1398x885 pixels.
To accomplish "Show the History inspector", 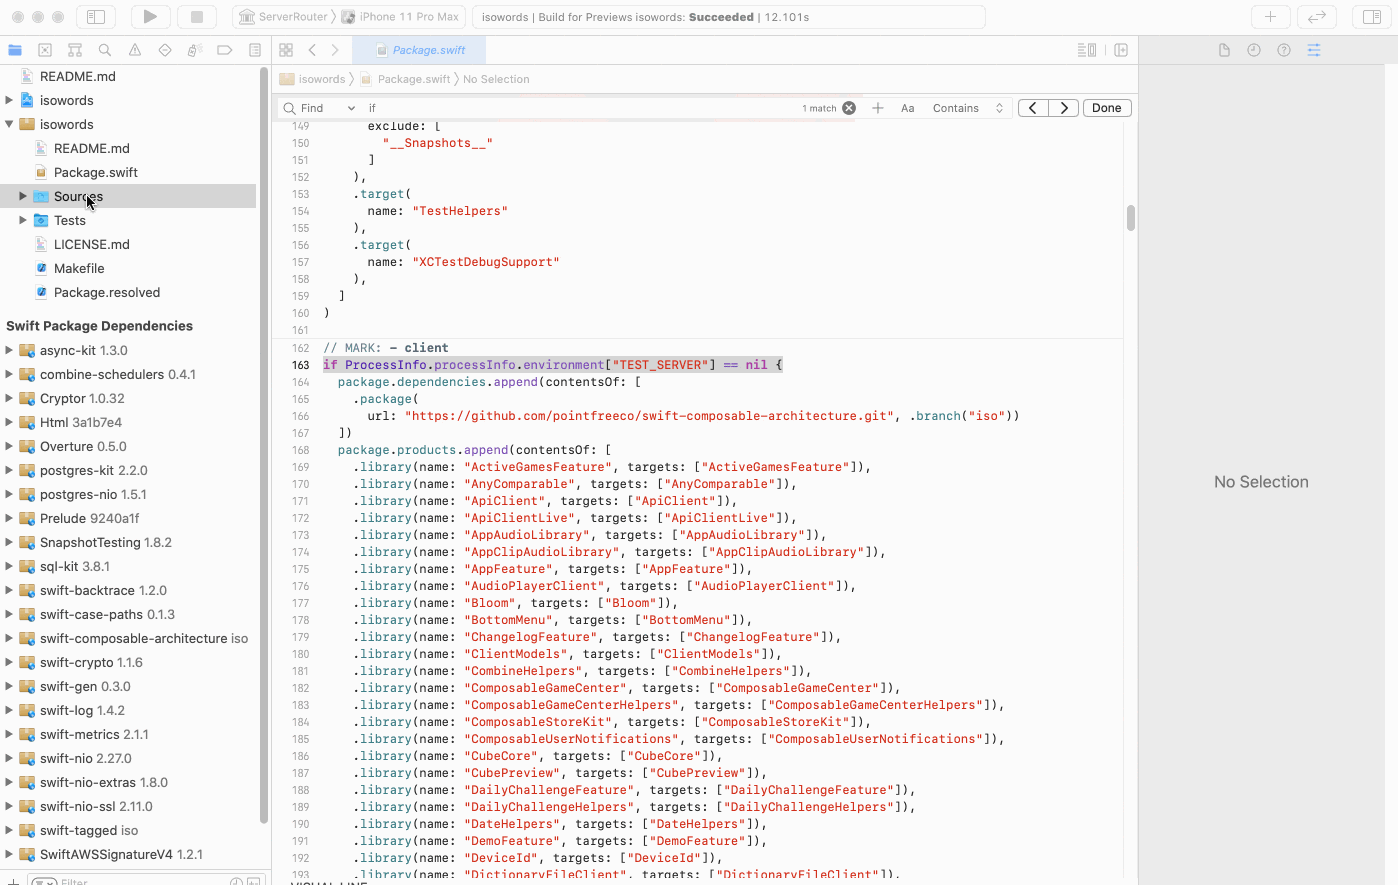I will tap(1254, 50).
